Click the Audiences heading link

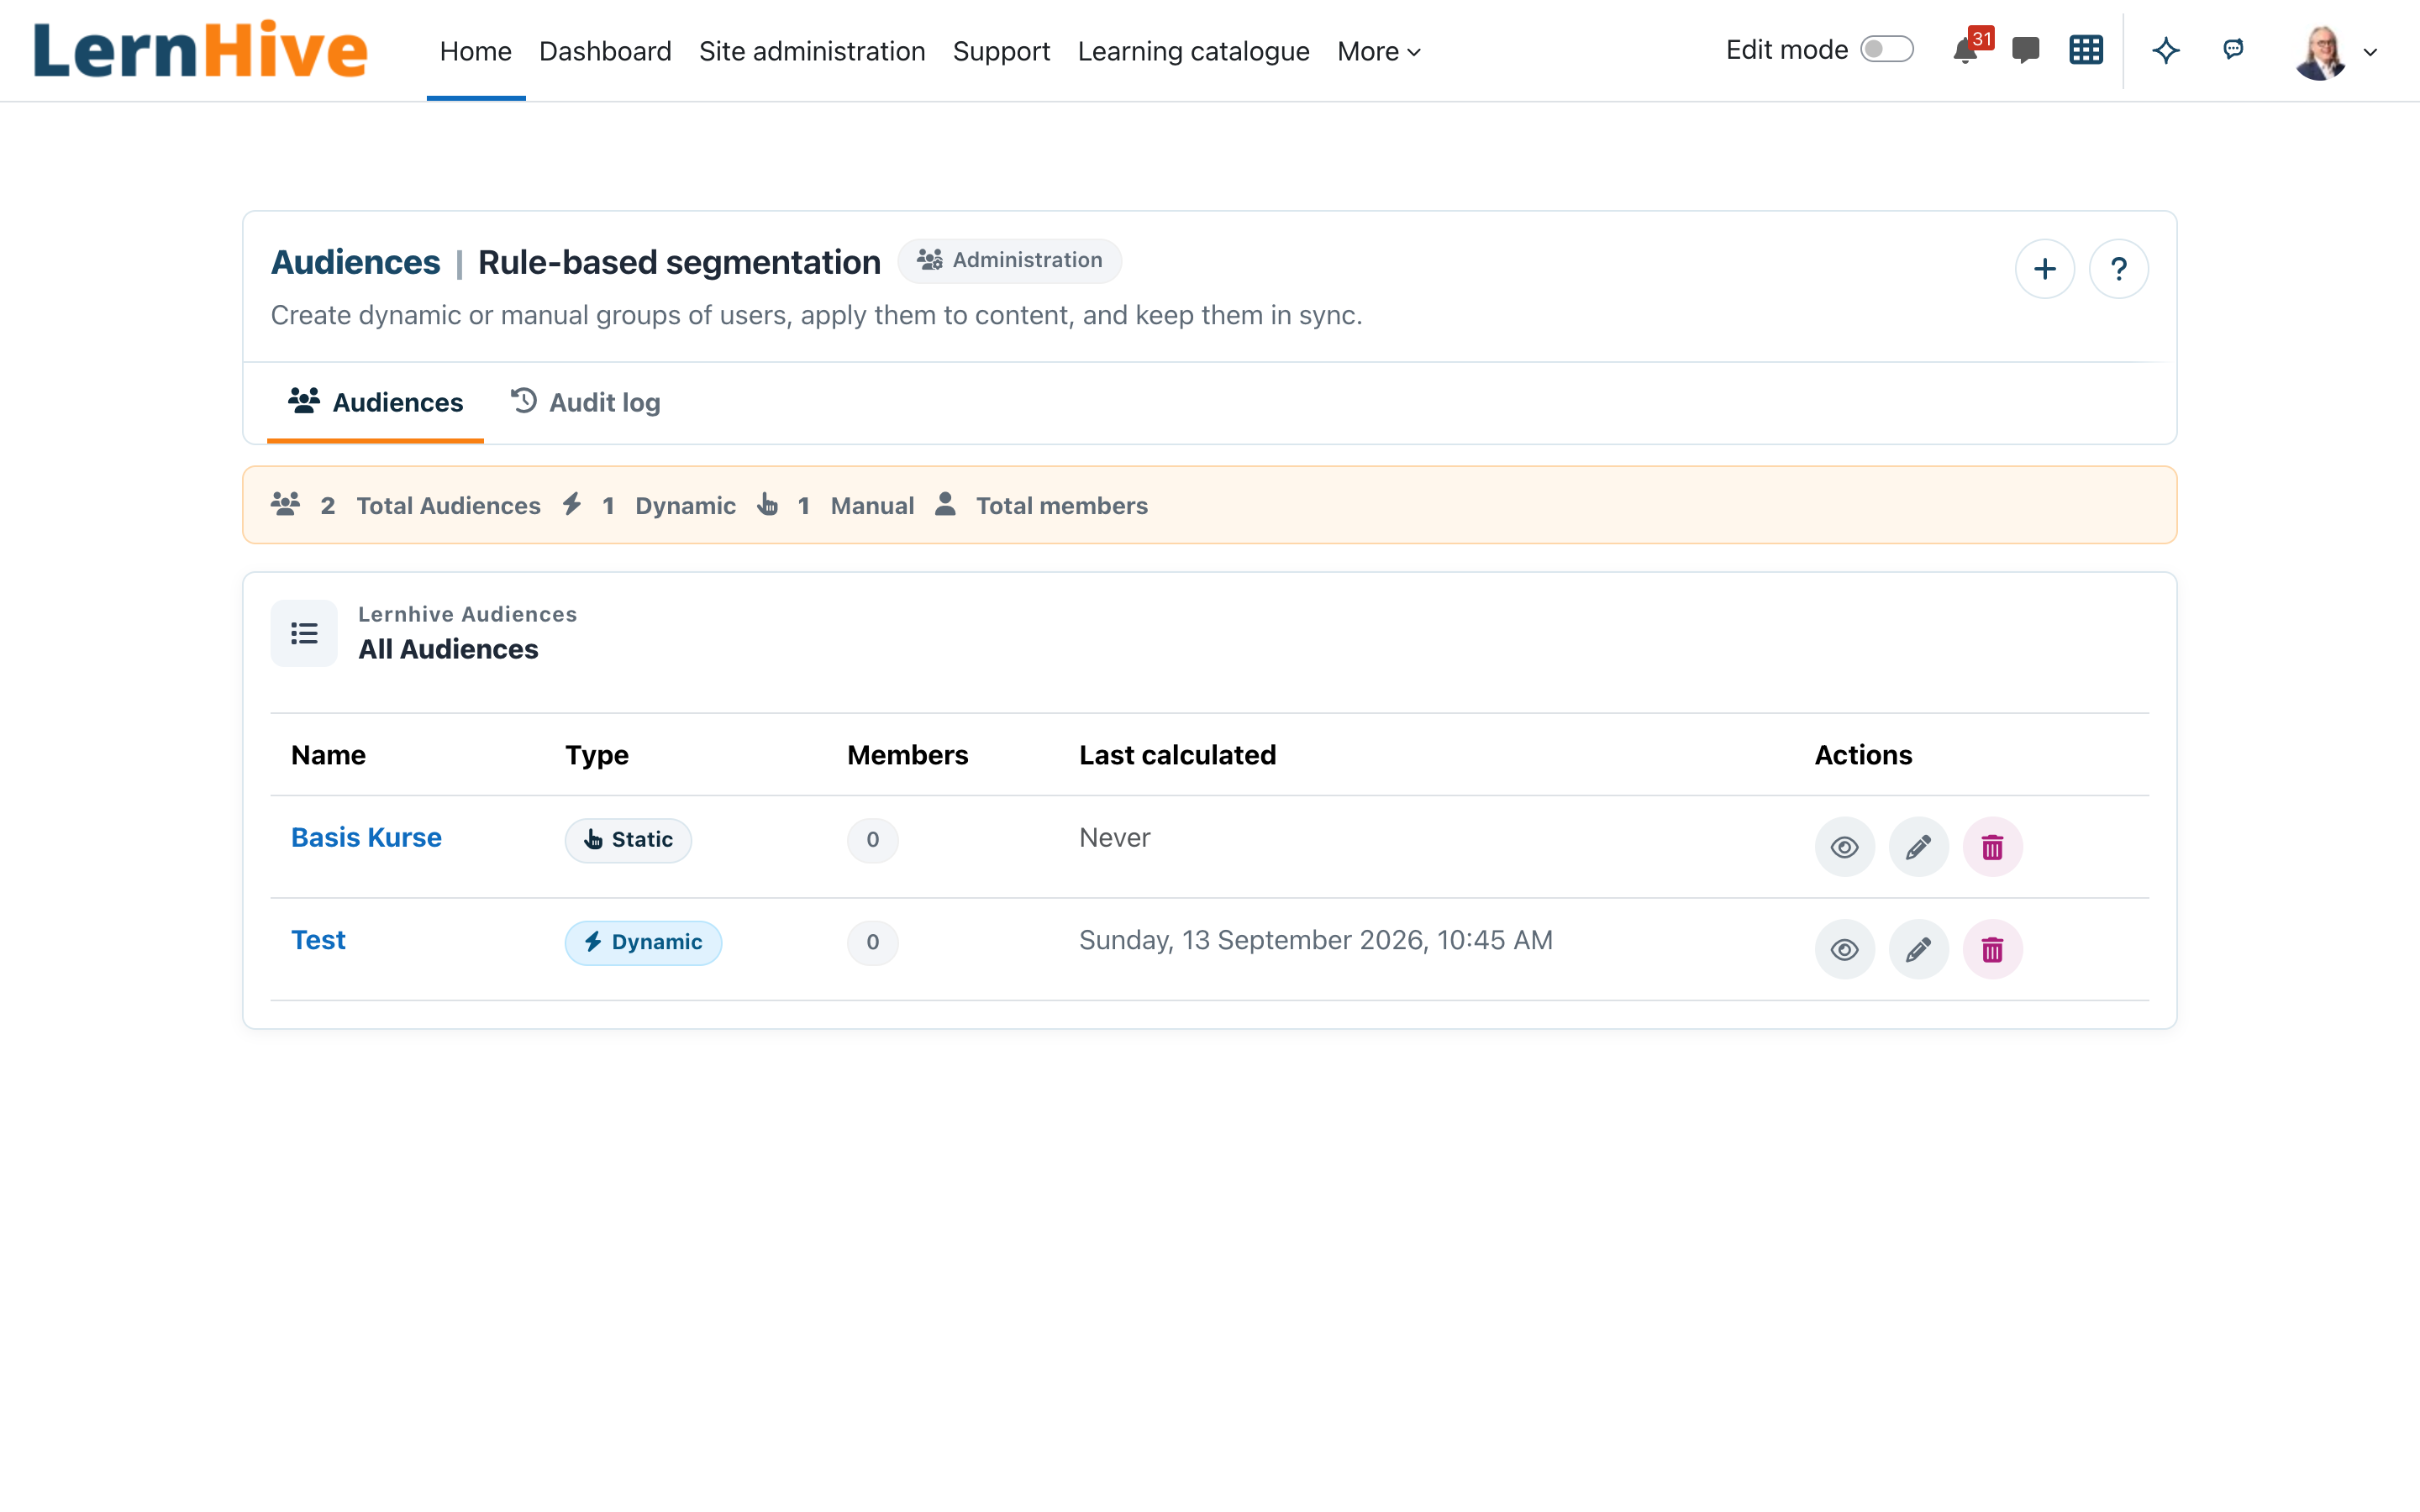355,262
